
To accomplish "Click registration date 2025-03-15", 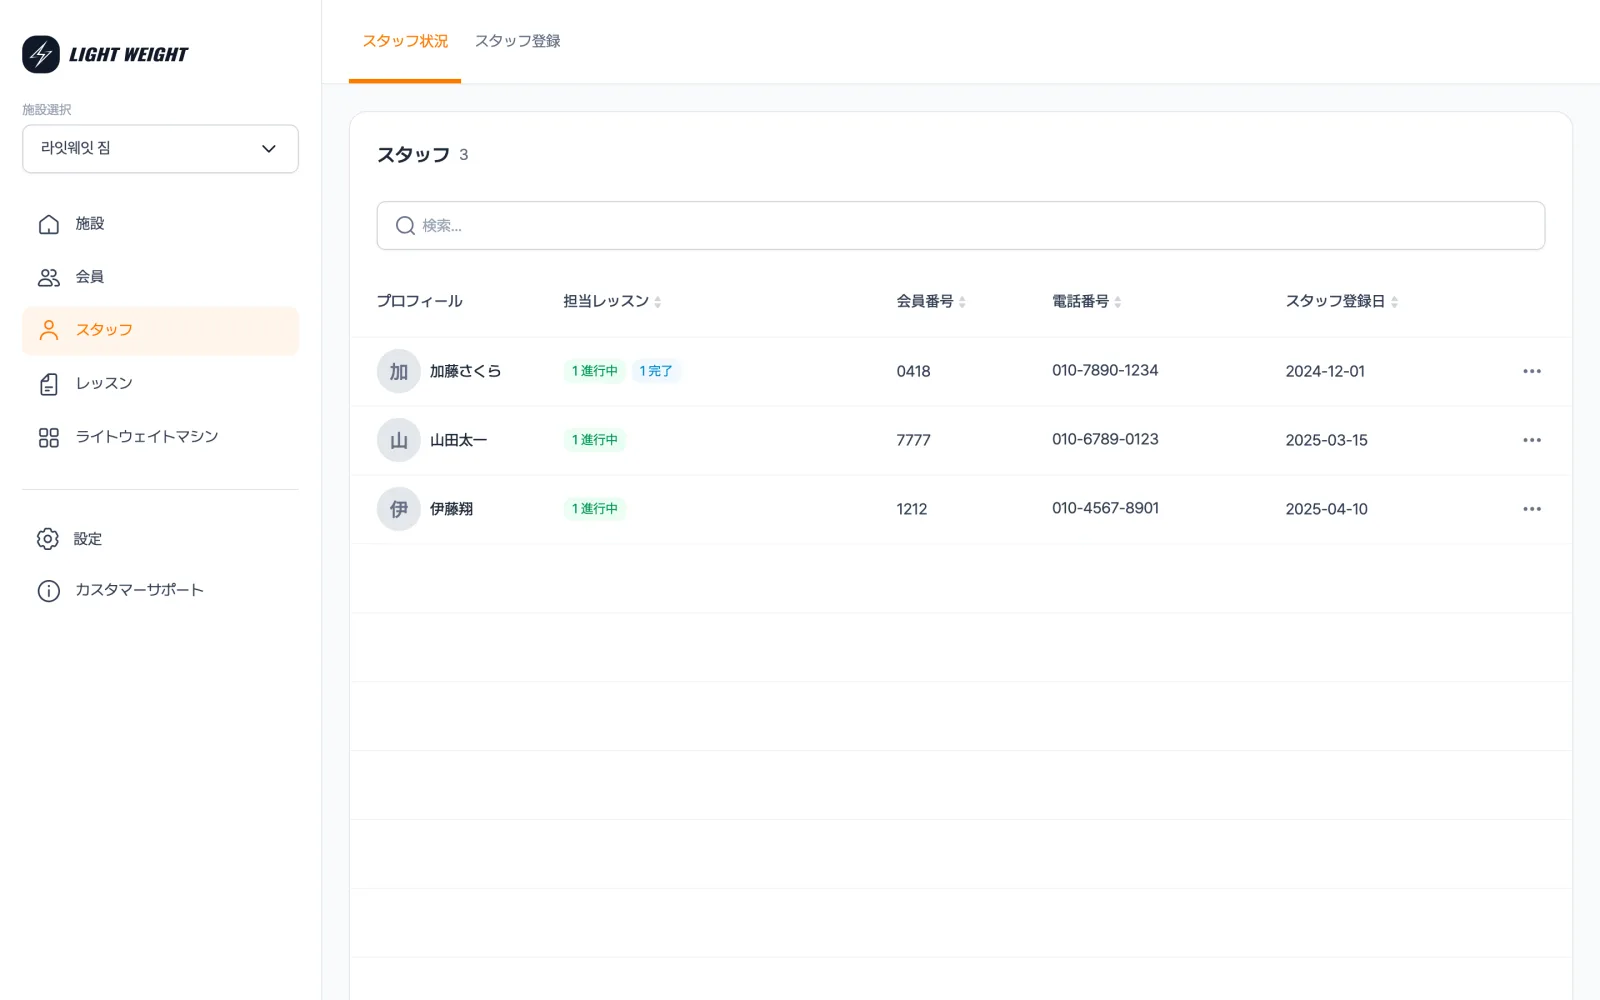I will pyautogui.click(x=1326, y=440).
